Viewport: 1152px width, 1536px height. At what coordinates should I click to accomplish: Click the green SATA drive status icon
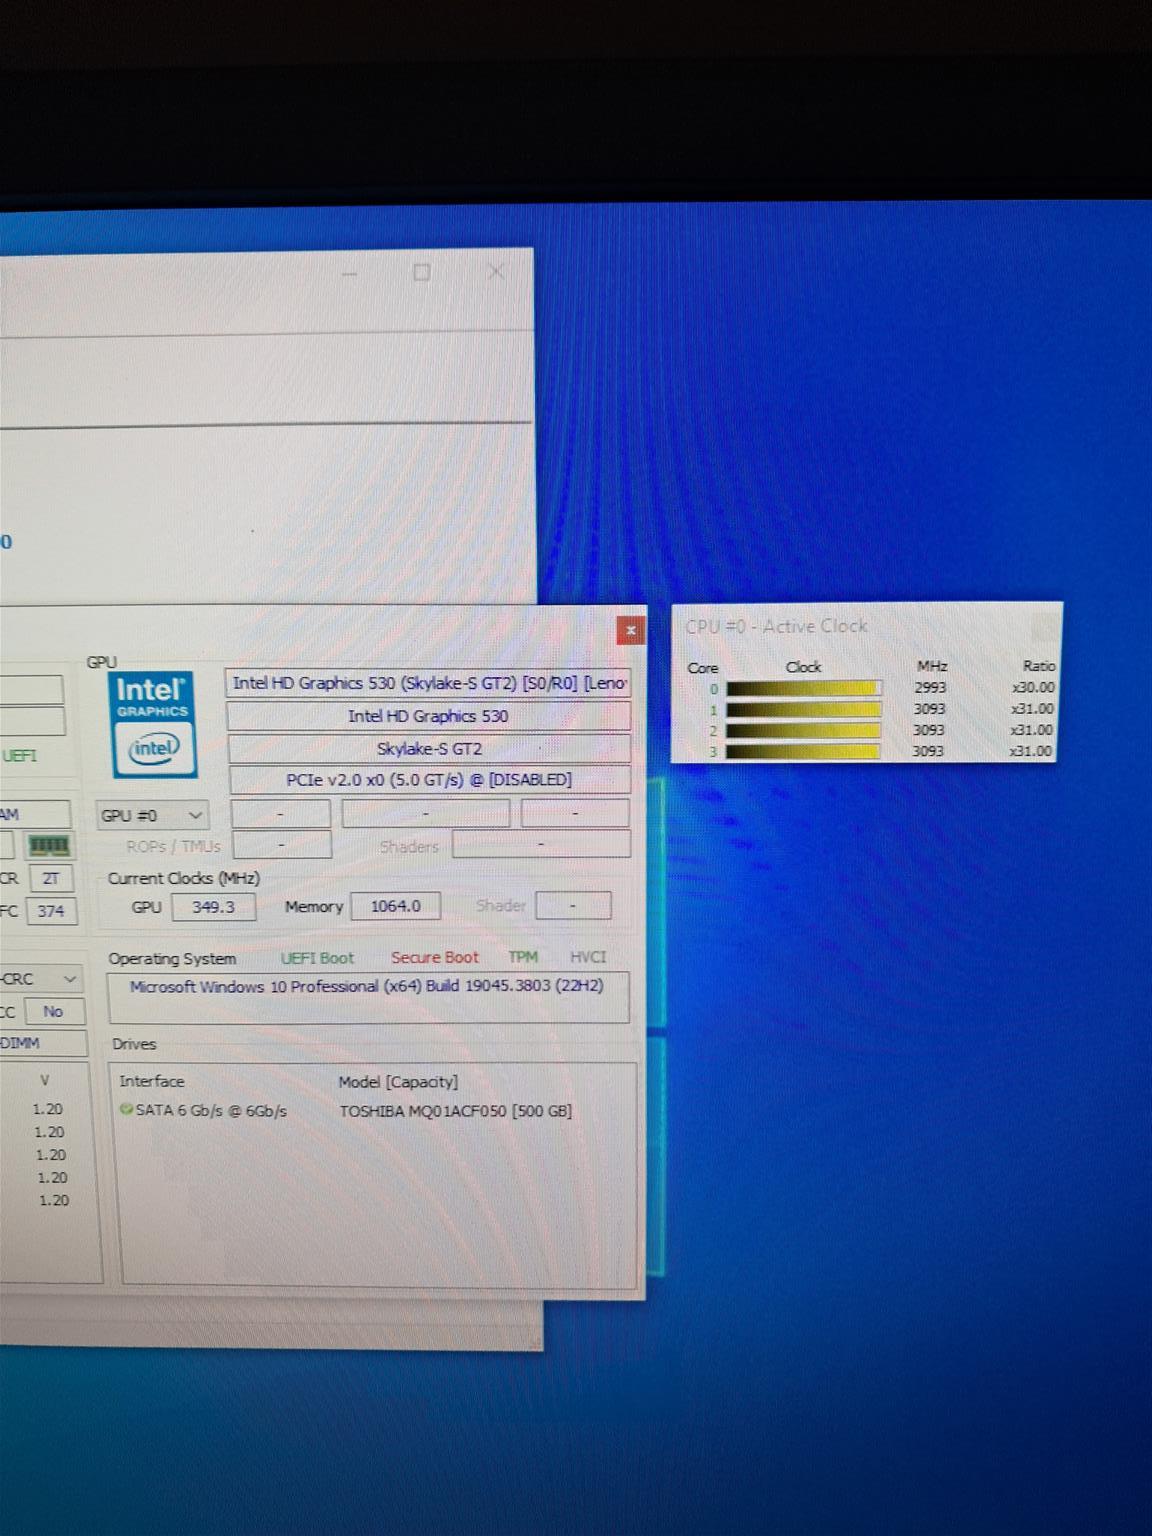[x=126, y=1110]
